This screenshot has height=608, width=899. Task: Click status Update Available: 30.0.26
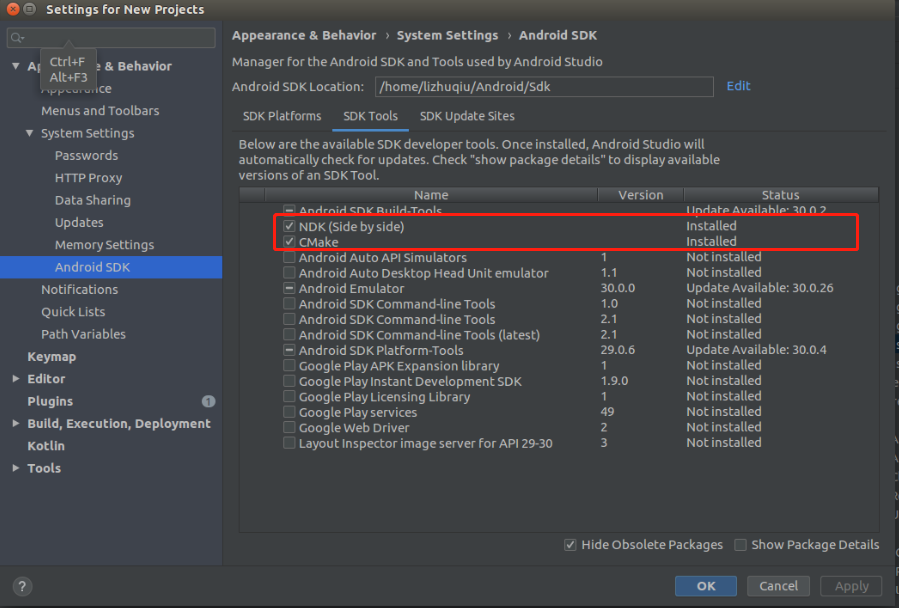coord(760,288)
